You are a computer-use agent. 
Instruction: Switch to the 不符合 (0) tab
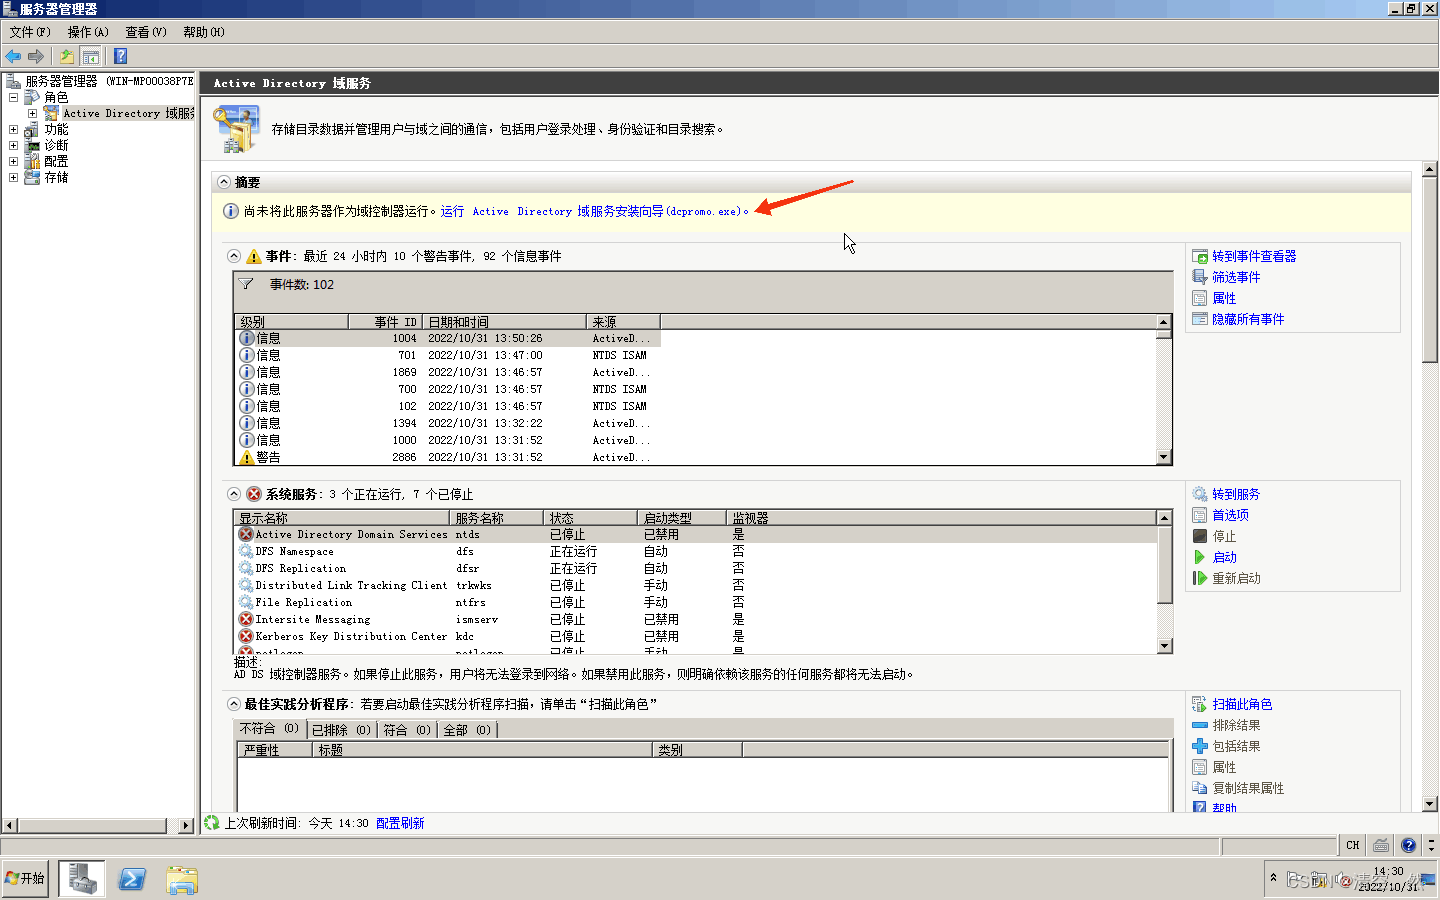point(269,729)
